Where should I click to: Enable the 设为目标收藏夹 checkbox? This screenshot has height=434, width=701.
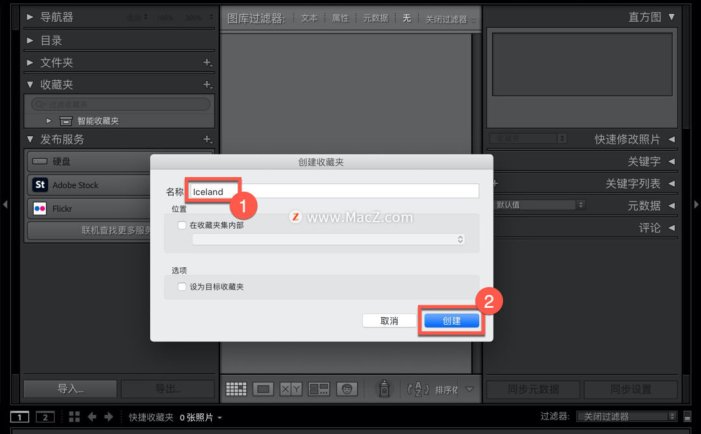pyautogui.click(x=182, y=287)
